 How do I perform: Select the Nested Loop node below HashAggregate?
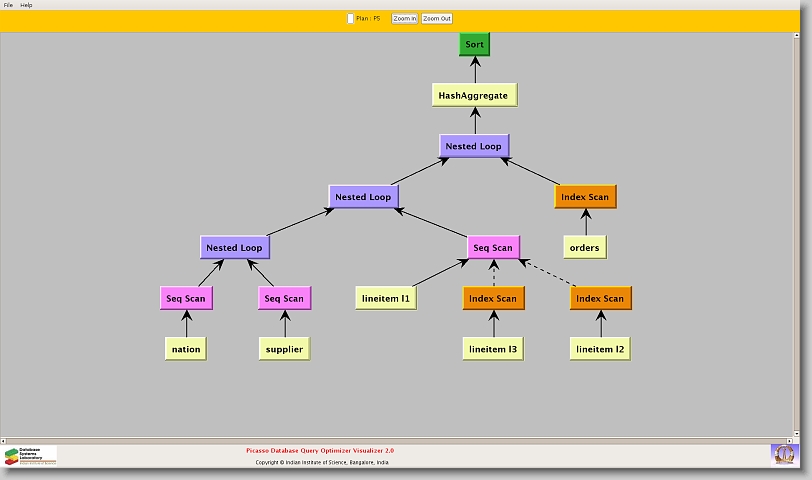(474, 146)
